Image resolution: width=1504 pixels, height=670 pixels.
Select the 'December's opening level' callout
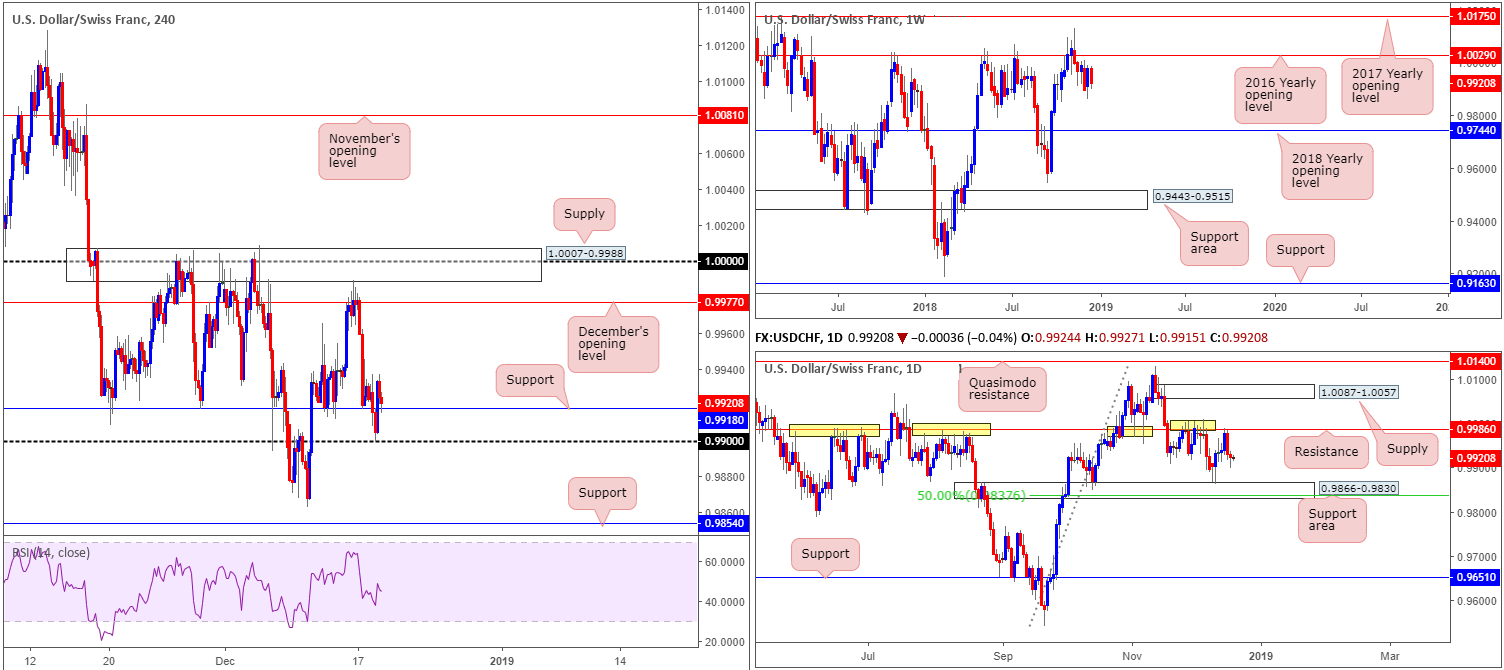tap(614, 344)
